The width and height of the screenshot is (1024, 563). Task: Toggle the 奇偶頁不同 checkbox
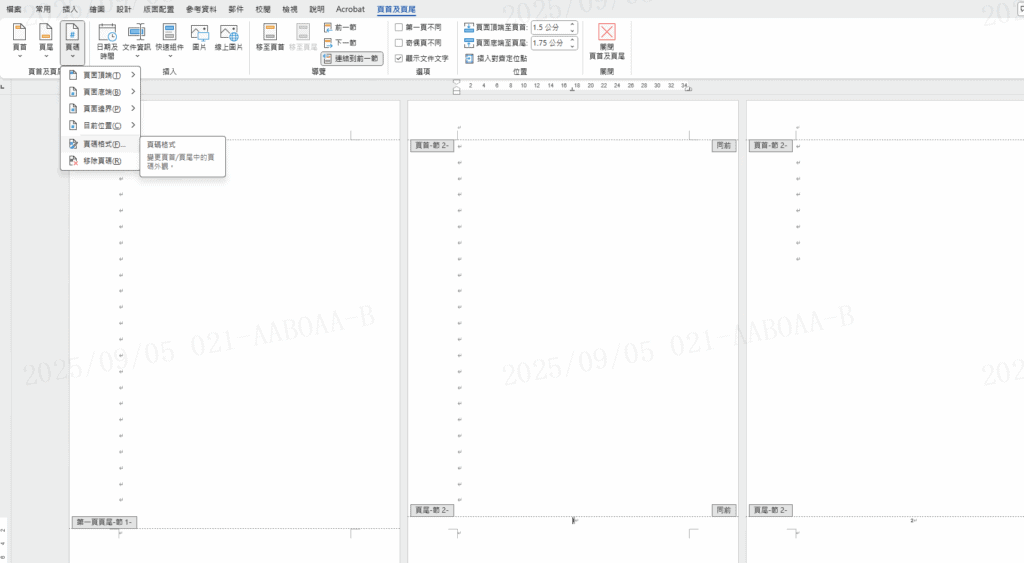(x=399, y=42)
